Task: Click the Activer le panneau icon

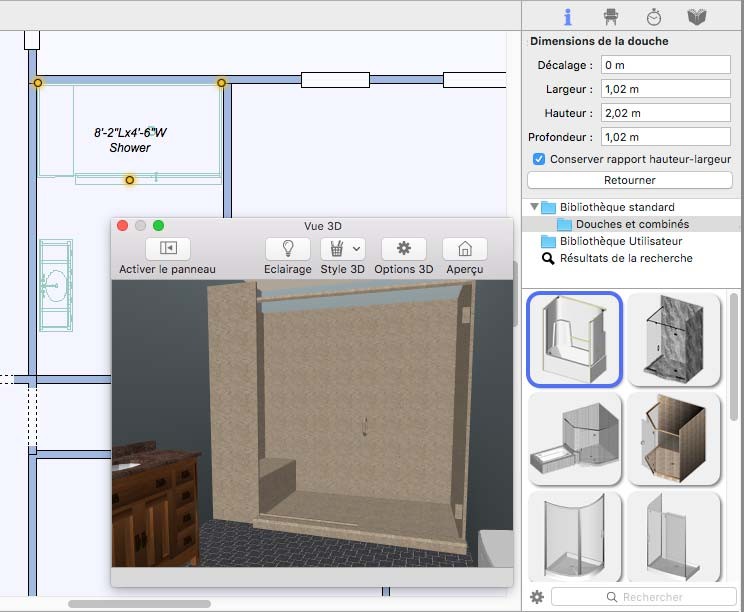Action: [x=167, y=248]
